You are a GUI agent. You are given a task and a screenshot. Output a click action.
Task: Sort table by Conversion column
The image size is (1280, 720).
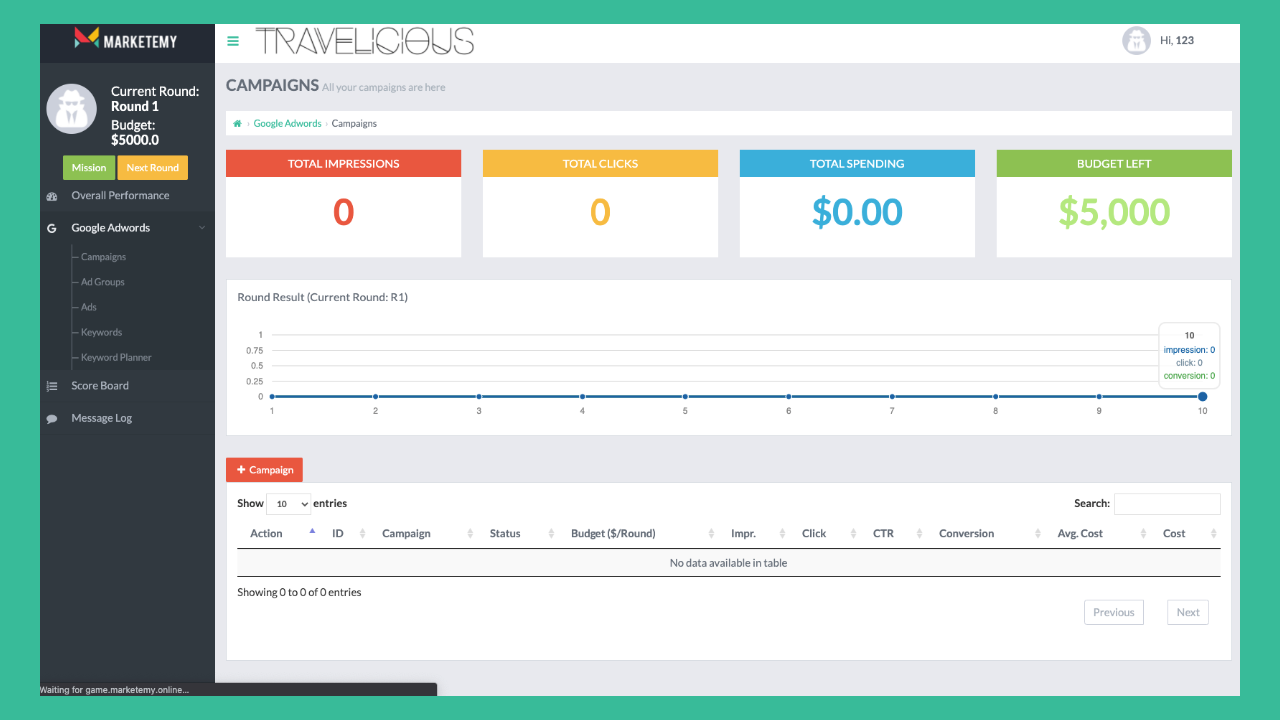[986, 534]
